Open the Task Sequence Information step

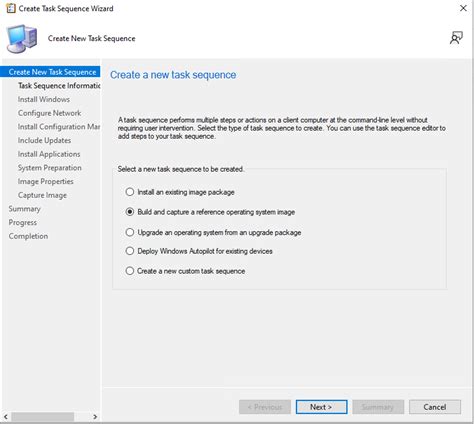(59, 86)
